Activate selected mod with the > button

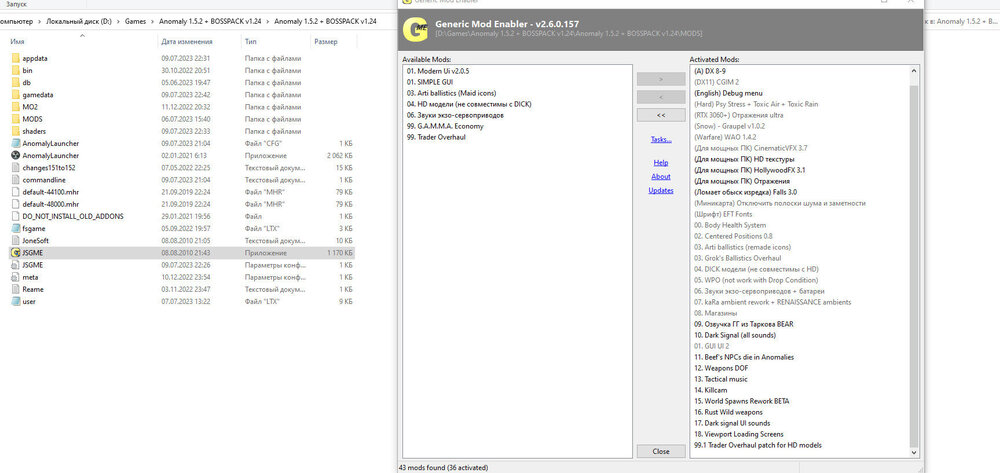click(x=661, y=79)
